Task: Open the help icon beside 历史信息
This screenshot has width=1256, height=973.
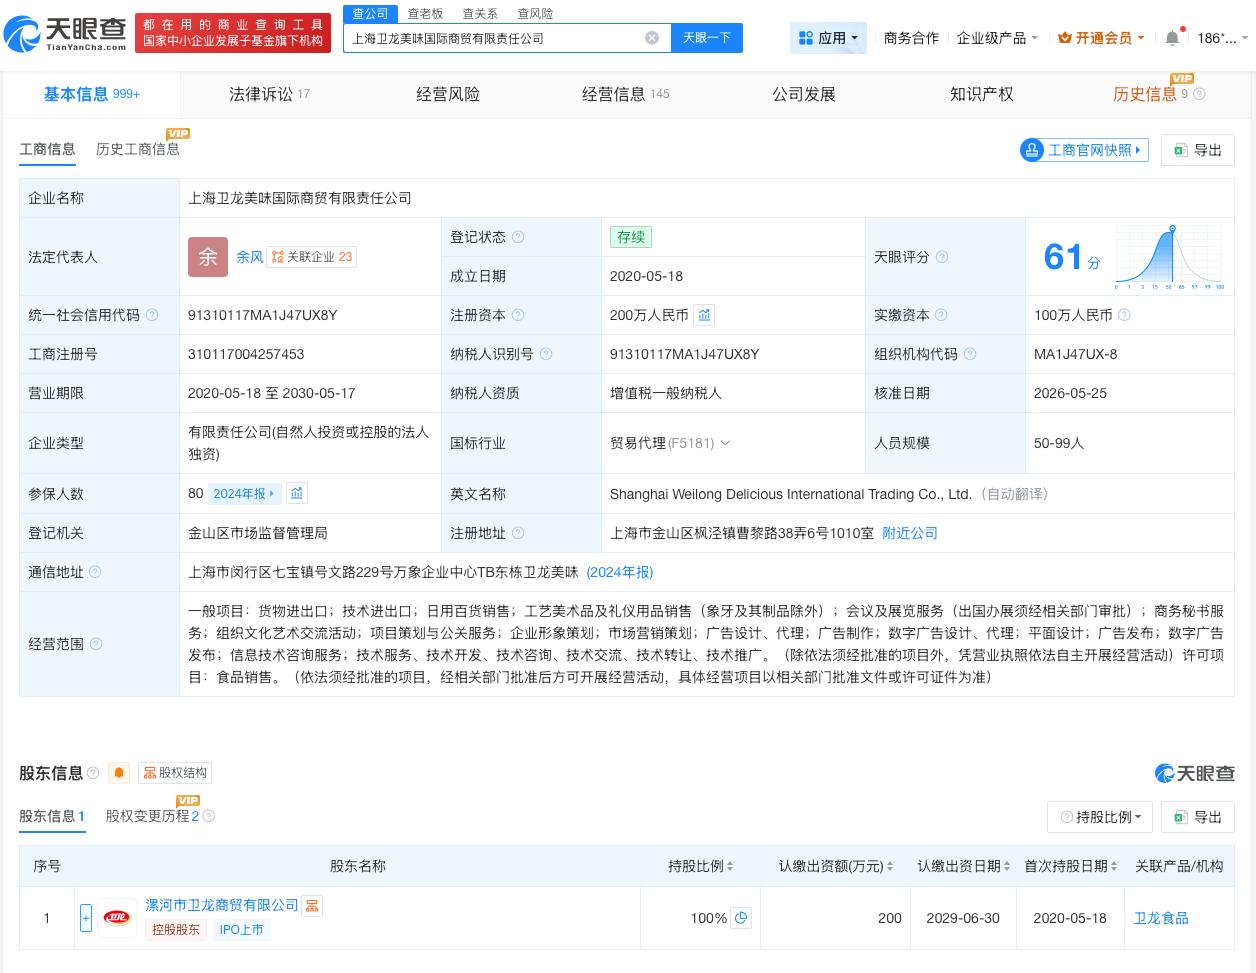Action: point(1200,94)
